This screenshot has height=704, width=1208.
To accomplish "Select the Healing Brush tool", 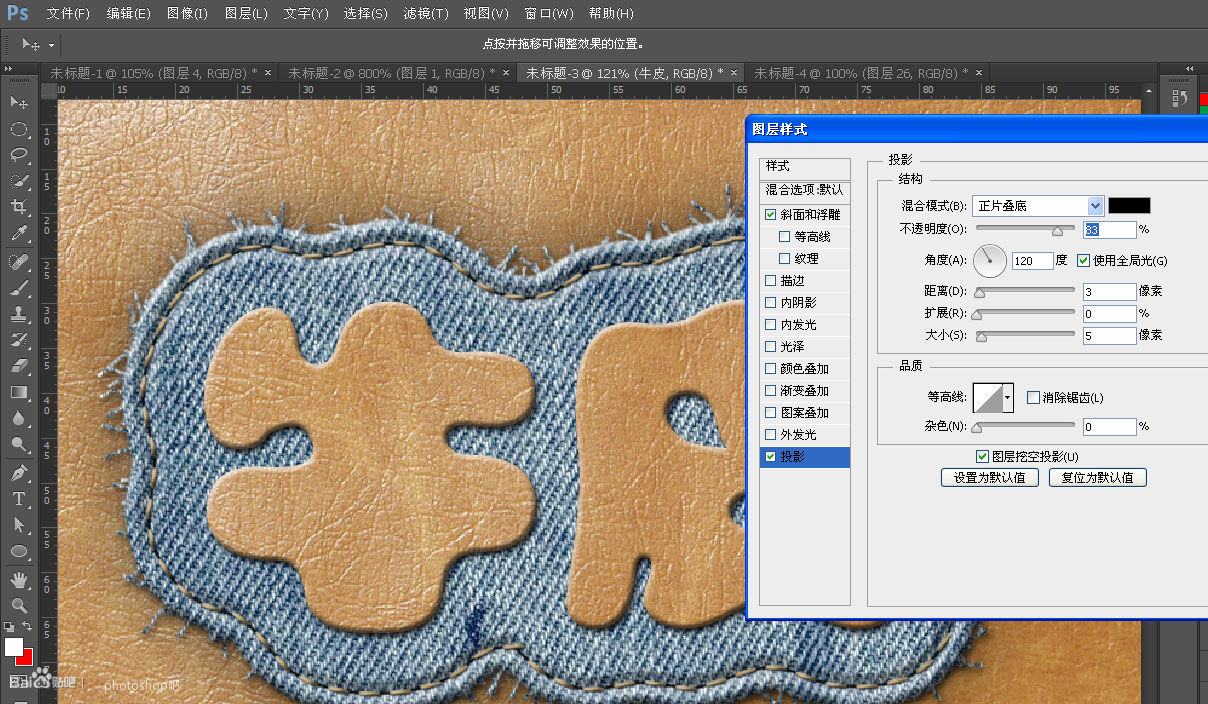I will [19, 261].
